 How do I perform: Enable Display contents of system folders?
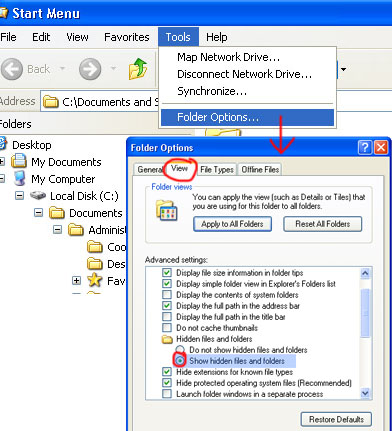(x=167, y=295)
